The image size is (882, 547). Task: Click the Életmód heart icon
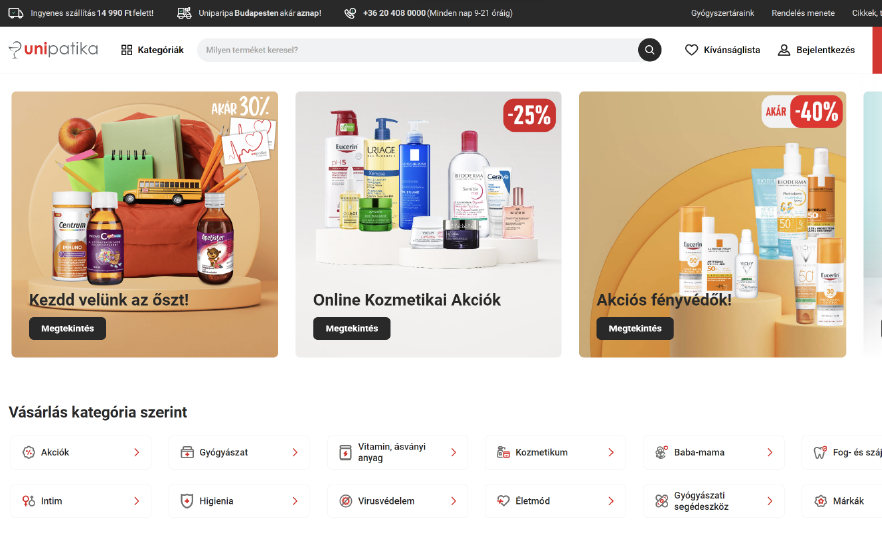click(x=503, y=501)
